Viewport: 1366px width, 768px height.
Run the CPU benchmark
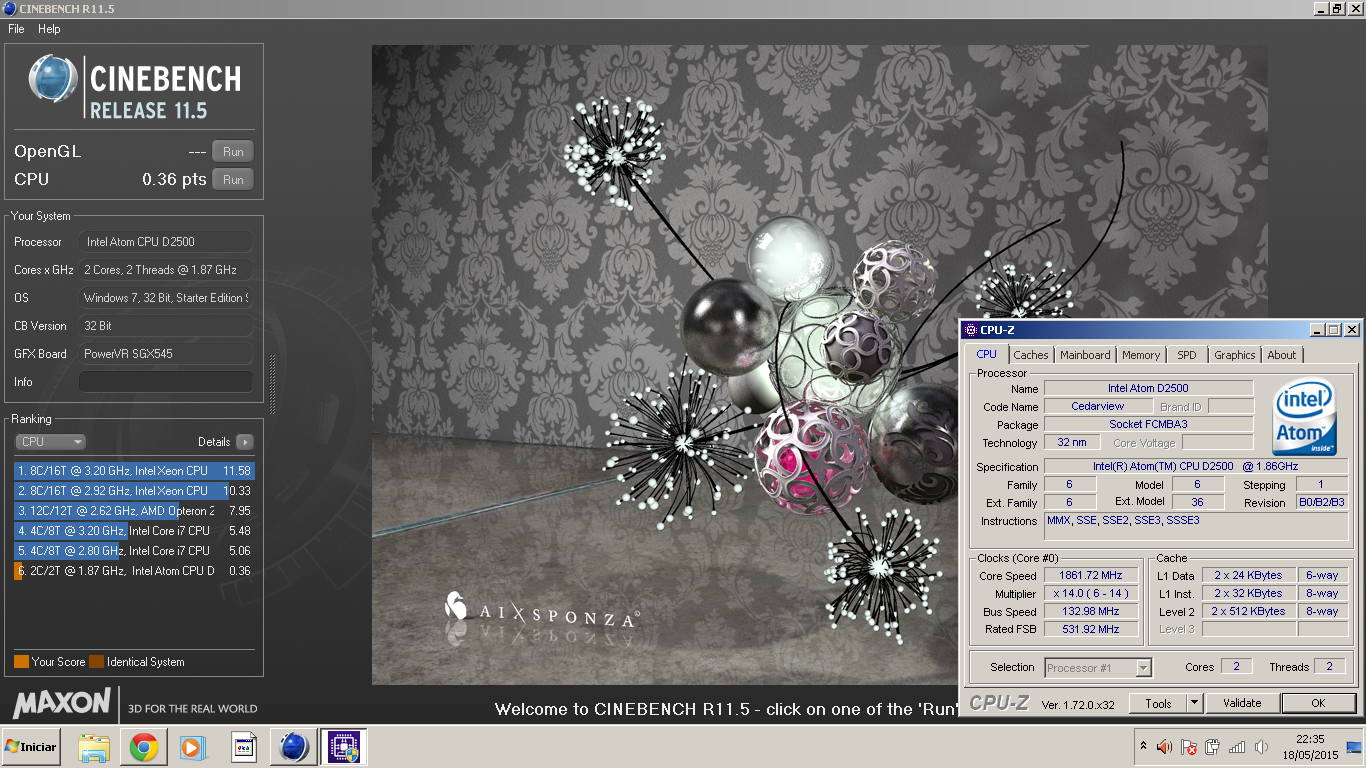pyautogui.click(x=233, y=180)
